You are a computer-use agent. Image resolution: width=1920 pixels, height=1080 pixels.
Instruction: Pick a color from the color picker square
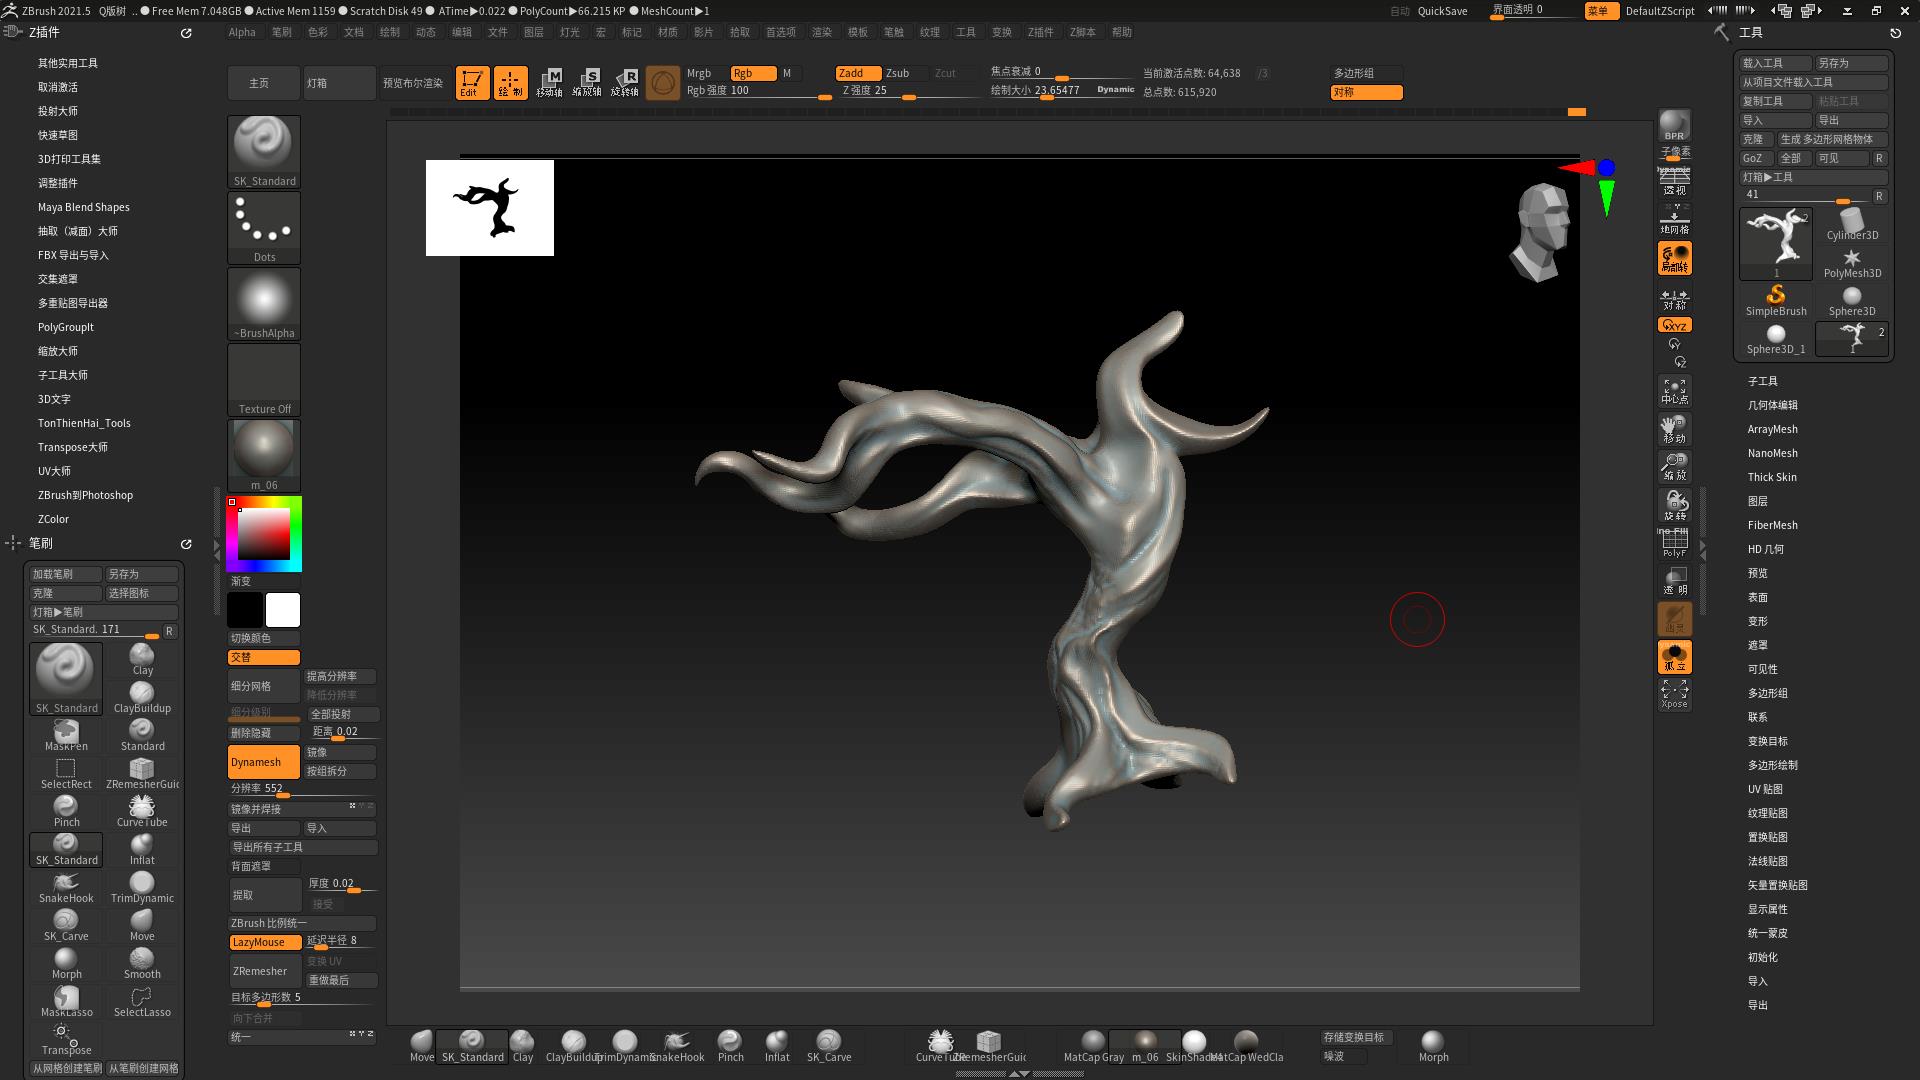[x=264, y=534]
